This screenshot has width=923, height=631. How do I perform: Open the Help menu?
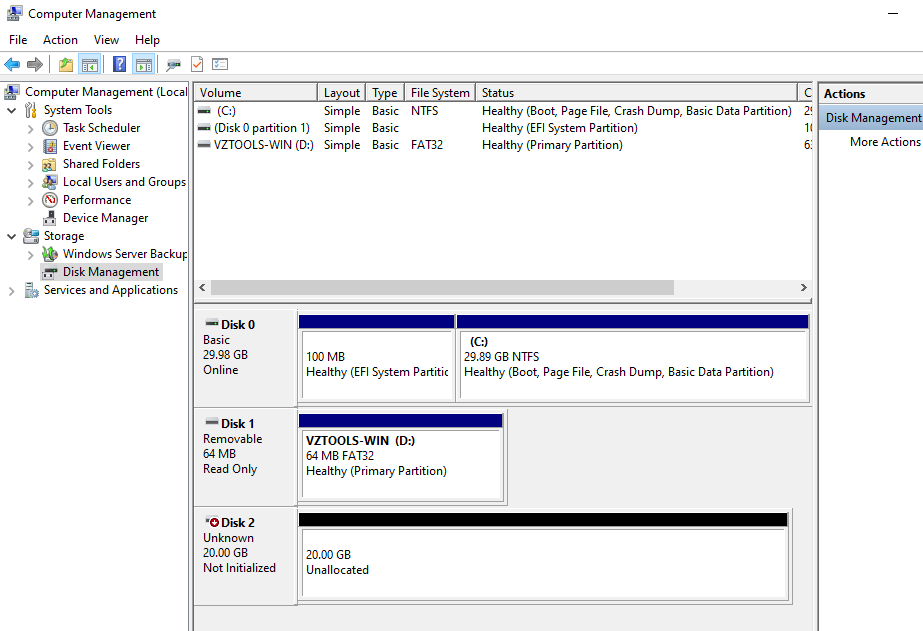click(147, 39)
